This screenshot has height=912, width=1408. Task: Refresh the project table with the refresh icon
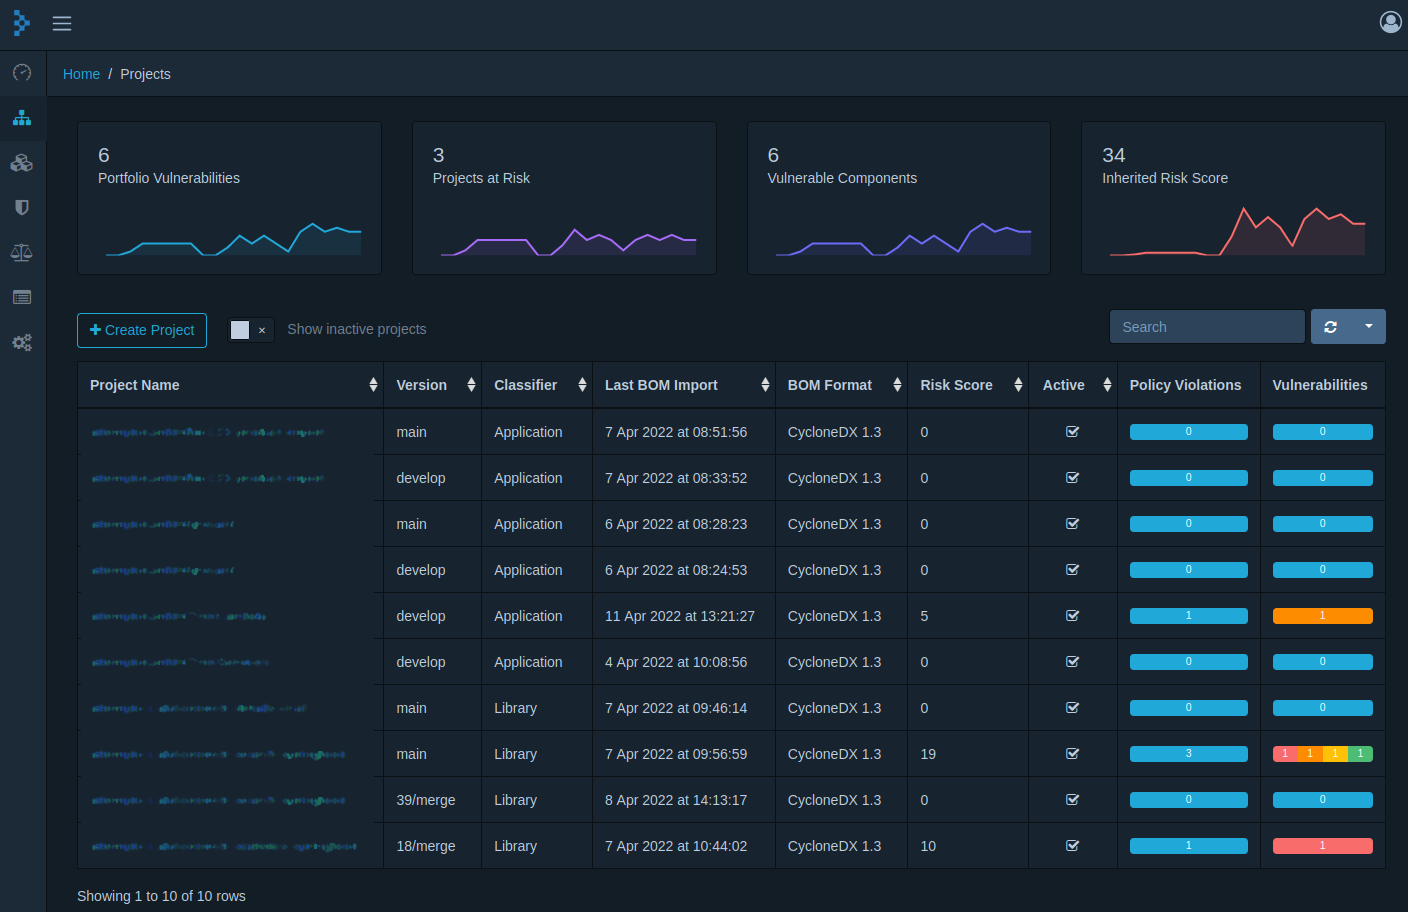pyautogui.click(x=1330, y=326)
